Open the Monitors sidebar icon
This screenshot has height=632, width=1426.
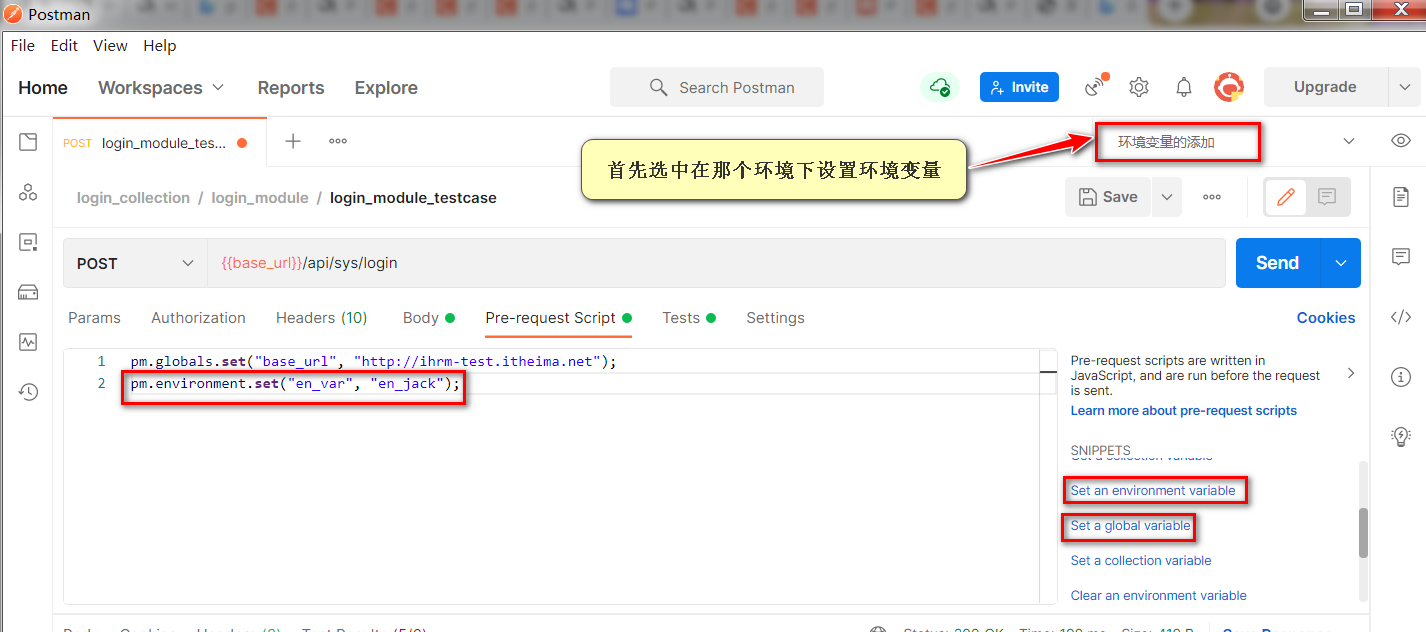(28, 342)
